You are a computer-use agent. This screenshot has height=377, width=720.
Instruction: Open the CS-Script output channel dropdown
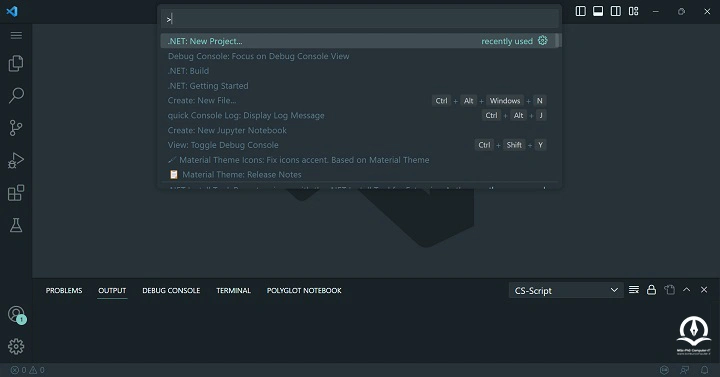[x=566, y=290]
